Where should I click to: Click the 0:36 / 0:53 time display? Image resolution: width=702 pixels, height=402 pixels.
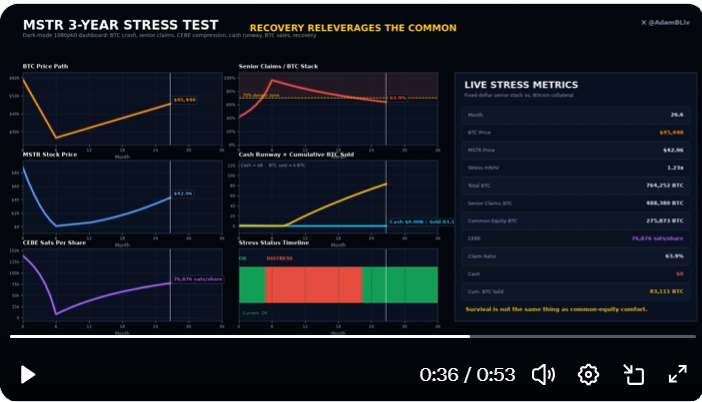467,375
